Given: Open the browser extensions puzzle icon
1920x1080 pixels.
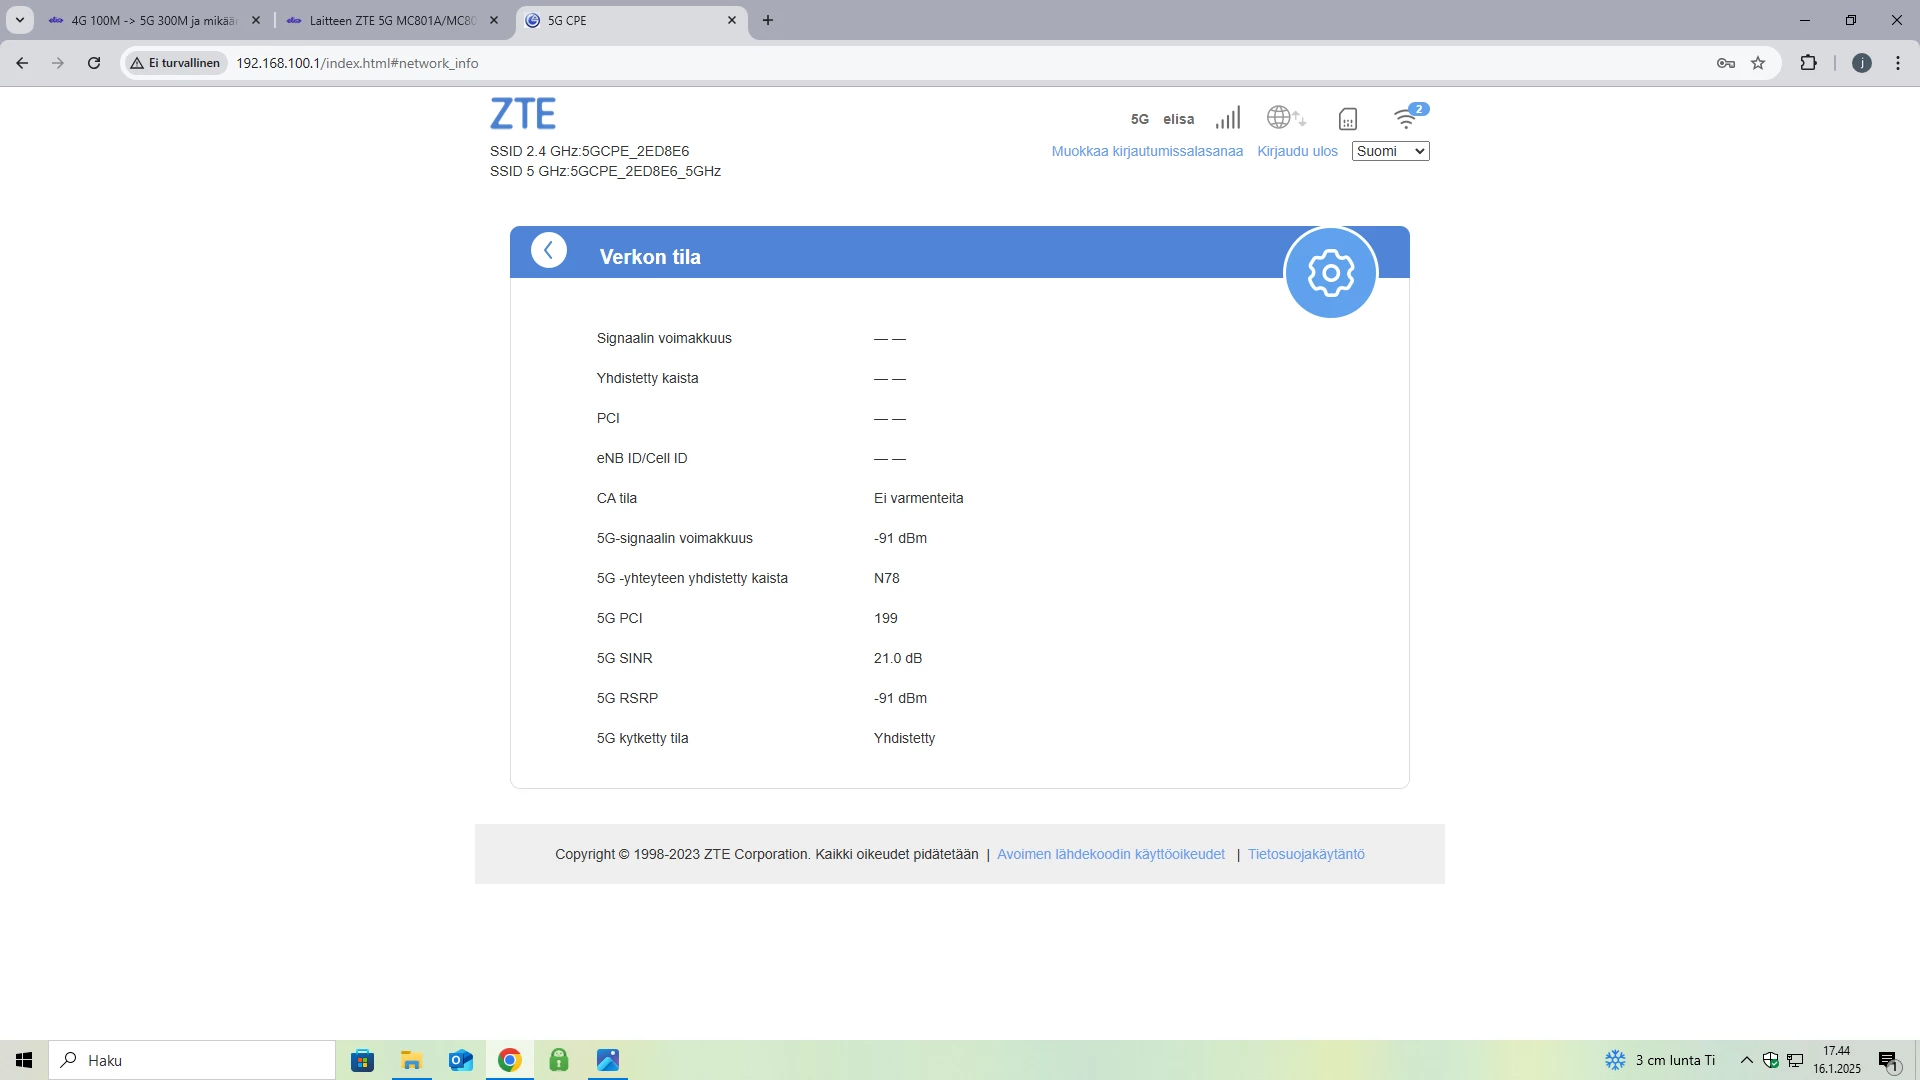Looking at the screenshot, I should [1808, 63].
